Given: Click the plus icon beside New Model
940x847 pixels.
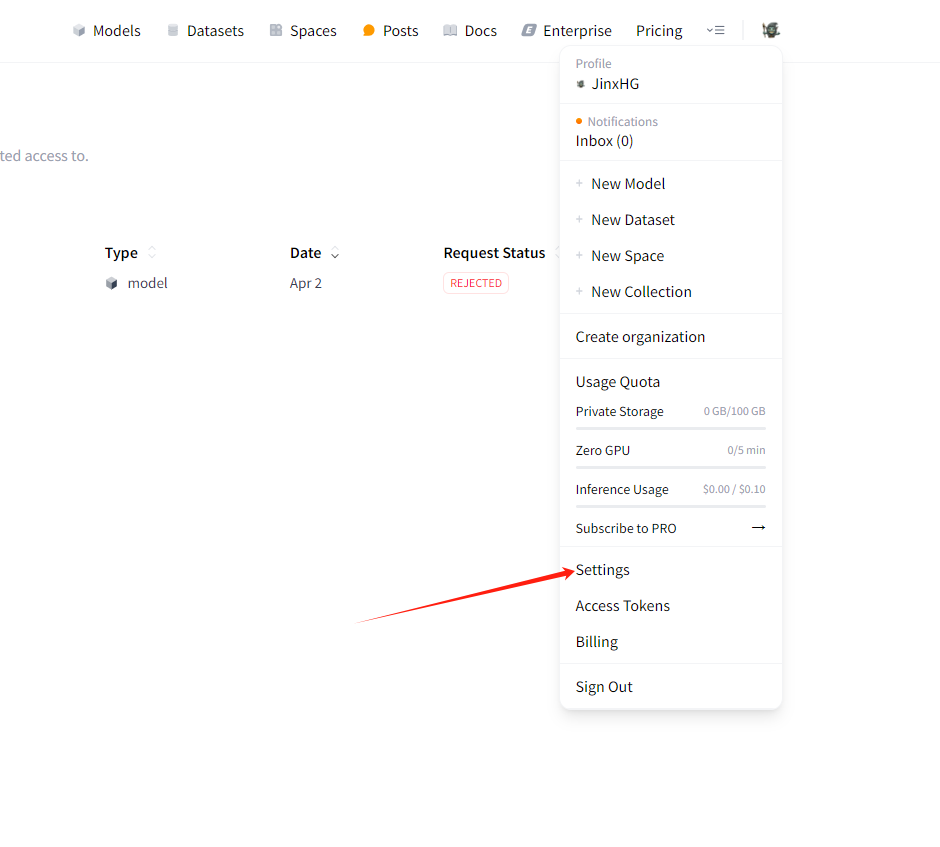Looking at the screenshot, I should (579, 183).
